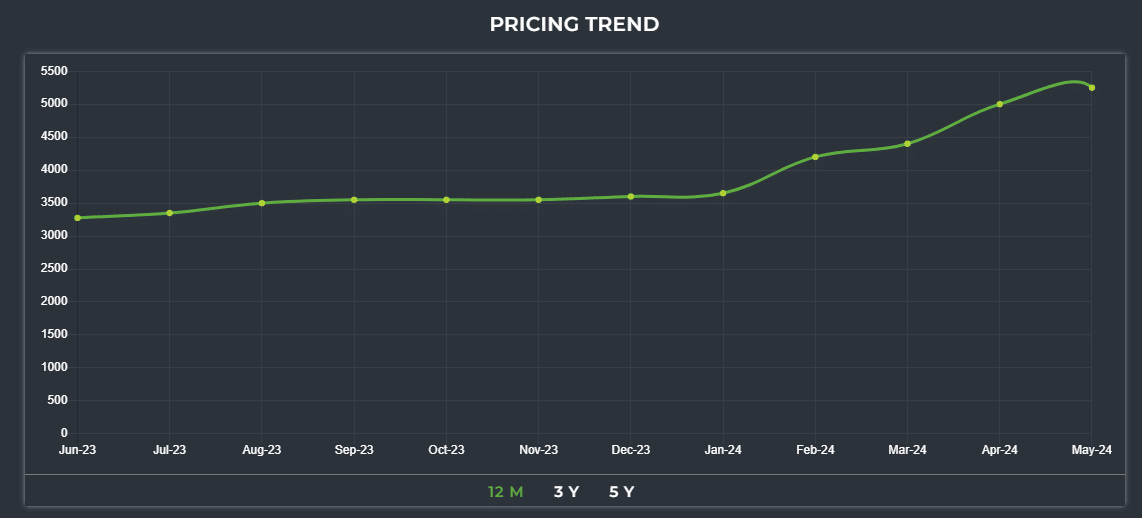Click the 0 value on y-axis
1142x518 pixels.
[x=63, y=433]
